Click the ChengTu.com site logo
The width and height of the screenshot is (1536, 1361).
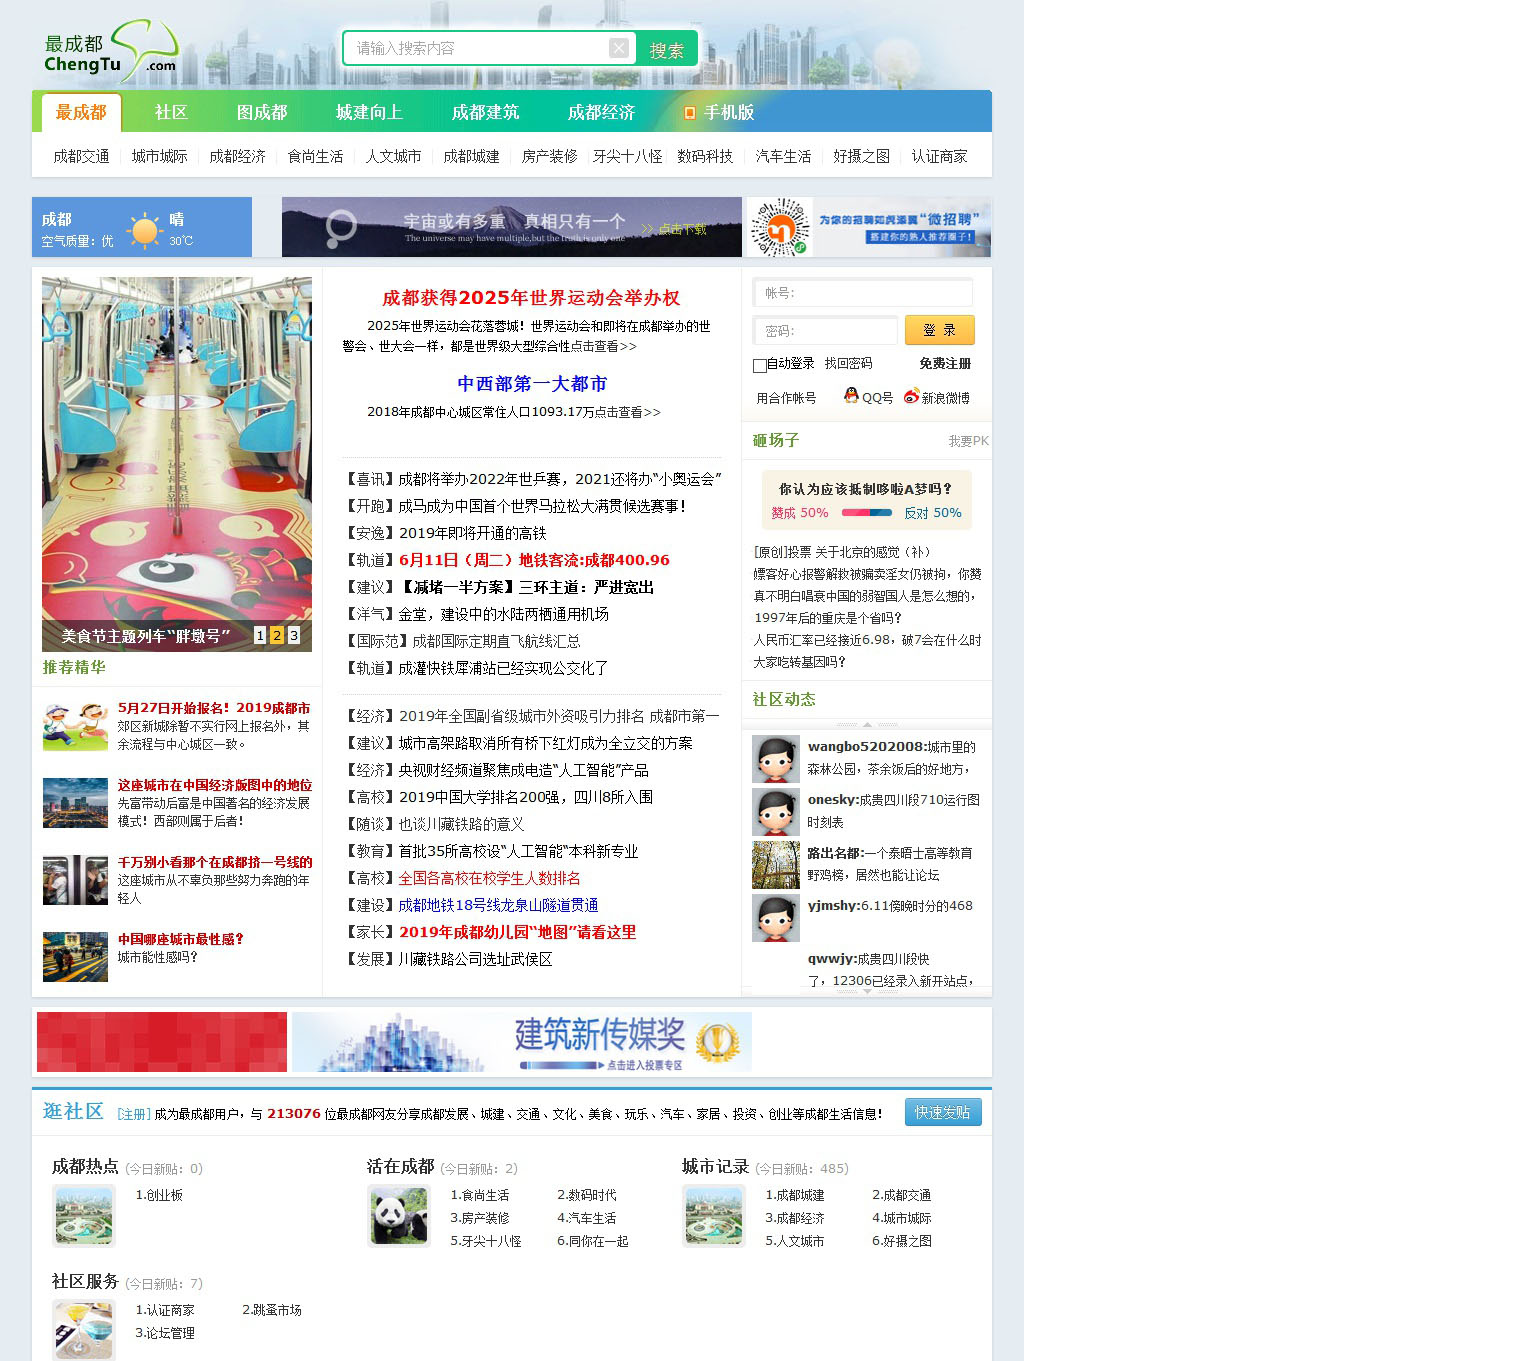tap(110, 50)
